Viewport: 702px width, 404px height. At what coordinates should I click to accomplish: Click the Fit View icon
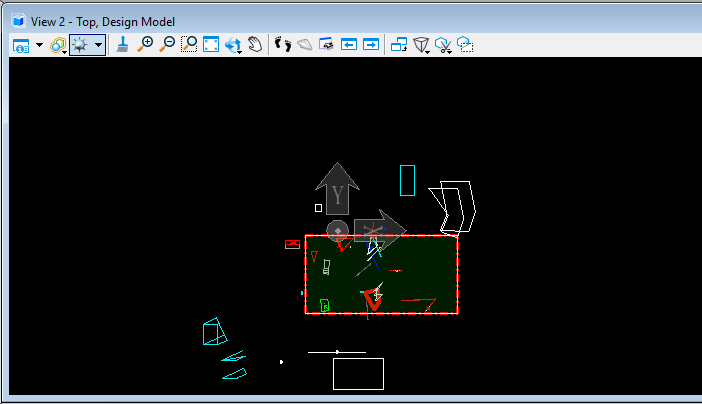tap(211, 45)
